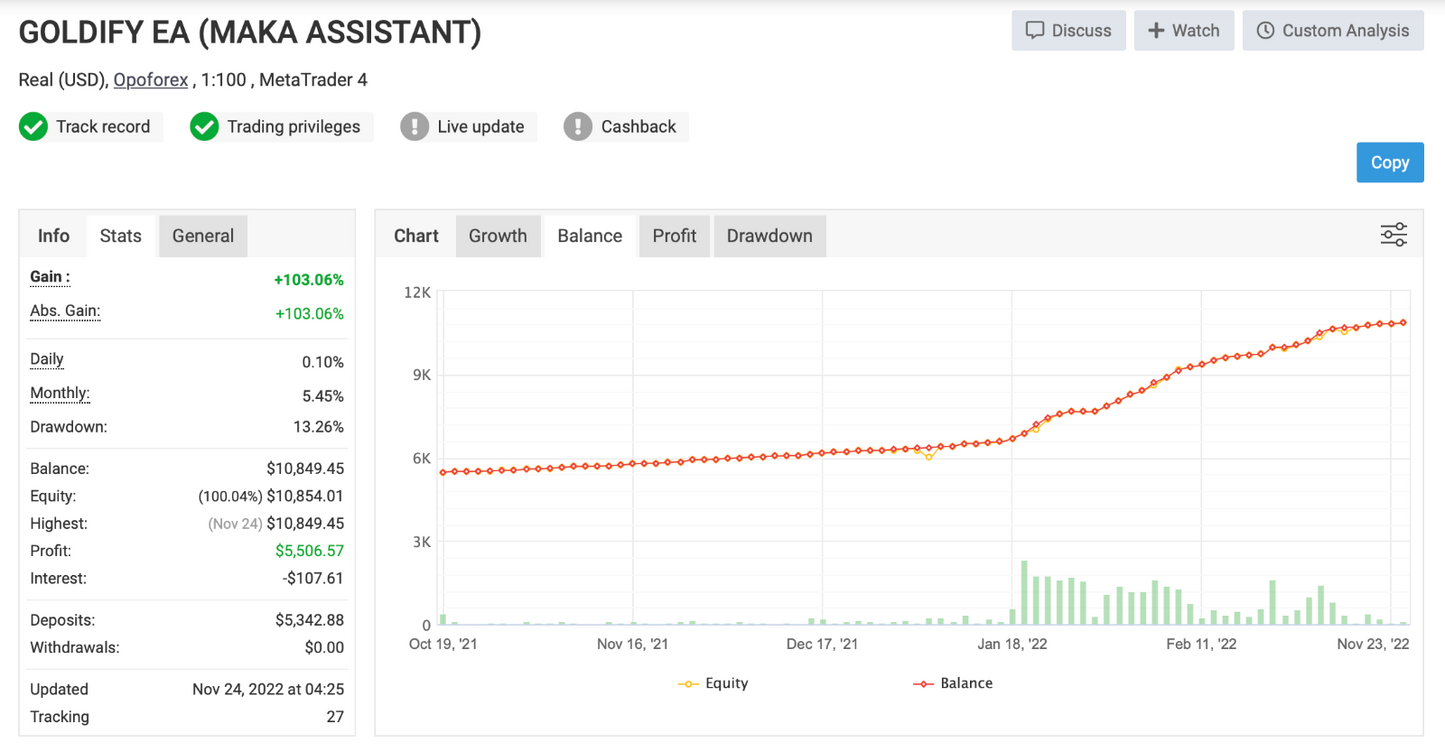Viewport: 1445px width, 752px height.
Task: Toggle Balance series in chart legend
Action: coord(953,683)
